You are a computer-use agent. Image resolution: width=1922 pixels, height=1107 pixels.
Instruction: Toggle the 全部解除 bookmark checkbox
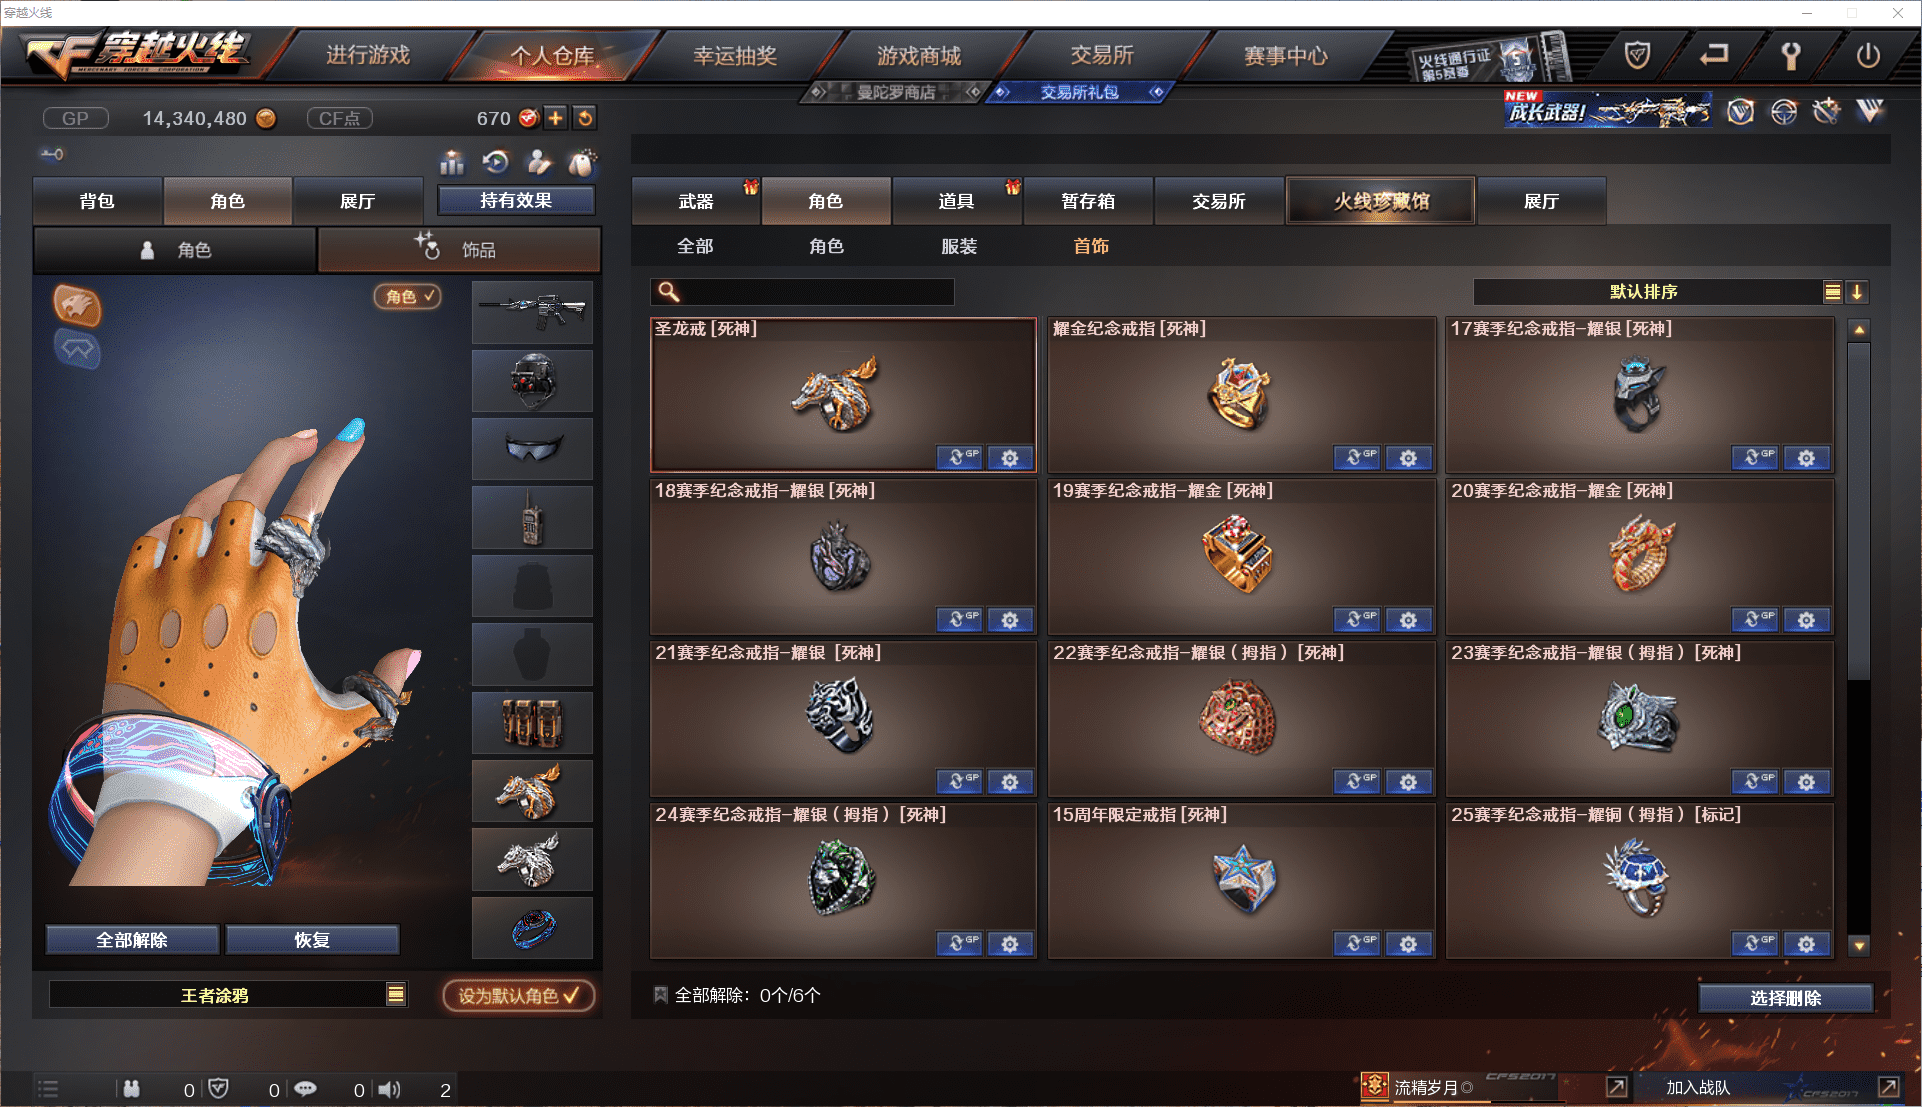[x=660, y=995]
